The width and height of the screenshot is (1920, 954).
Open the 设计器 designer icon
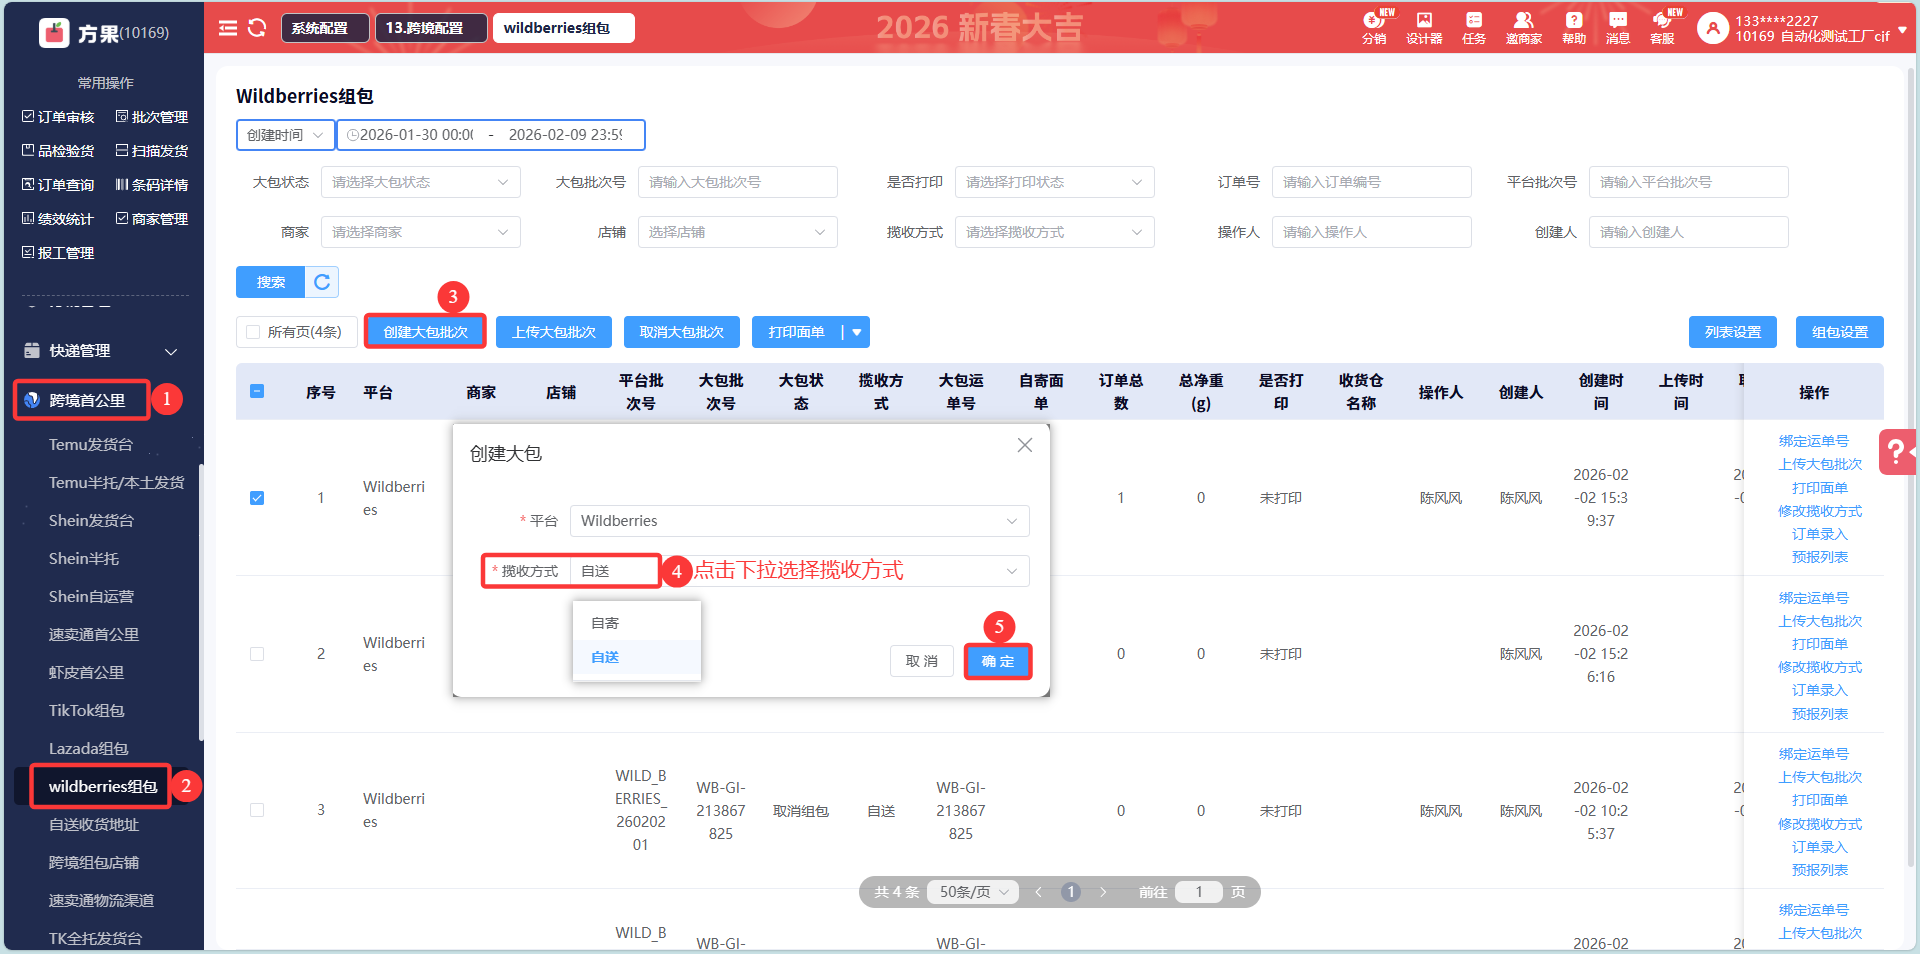click(x=1424, y=27)
